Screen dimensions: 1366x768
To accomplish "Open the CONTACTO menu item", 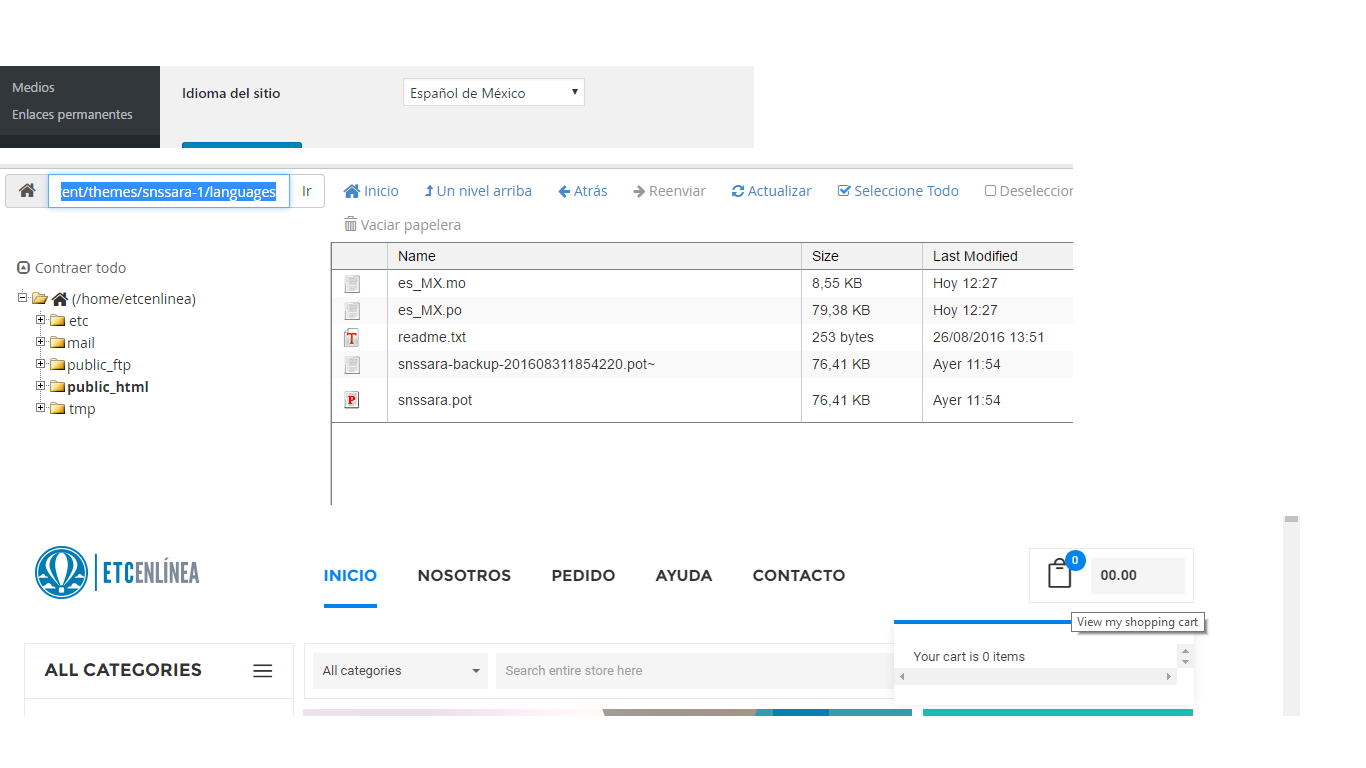I will click(x=798, y=575).
